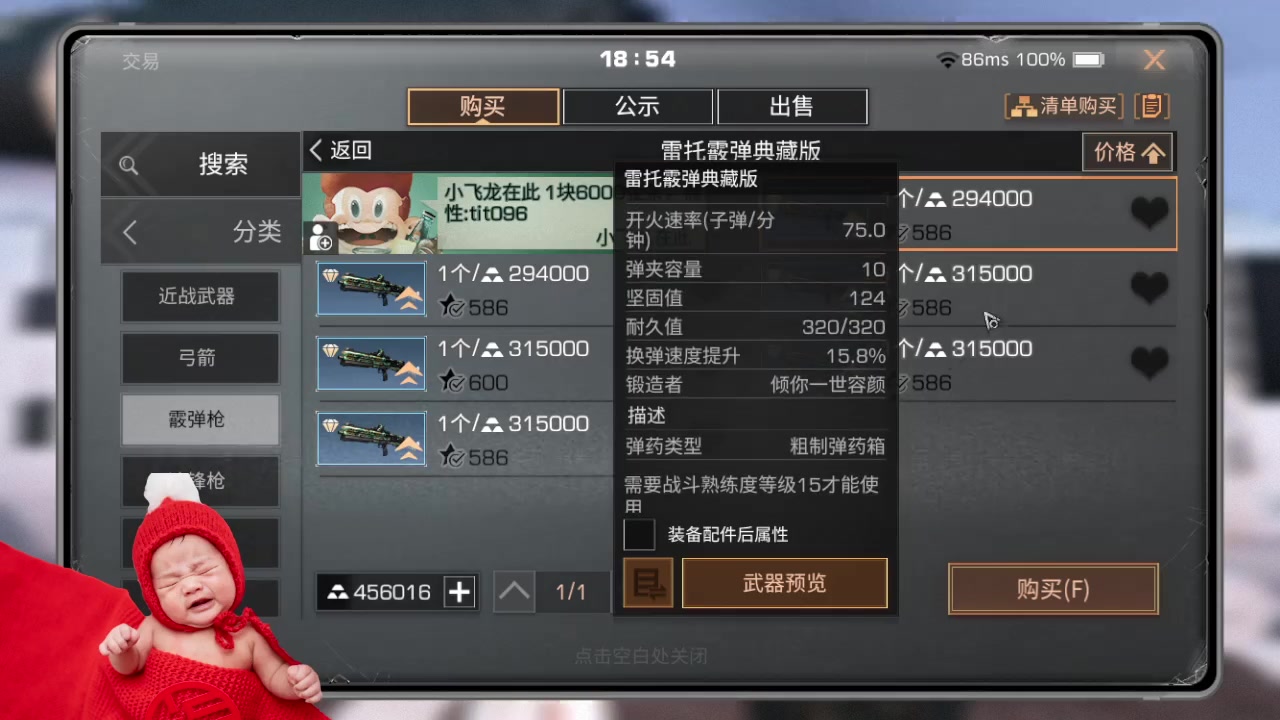Go to previous page with up arrow
This screenshot has height=720, width=1280.
tap(515, 592)
